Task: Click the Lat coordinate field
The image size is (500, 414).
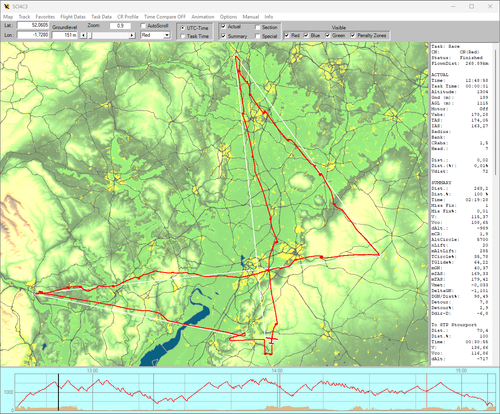Action: click(33, 25)
